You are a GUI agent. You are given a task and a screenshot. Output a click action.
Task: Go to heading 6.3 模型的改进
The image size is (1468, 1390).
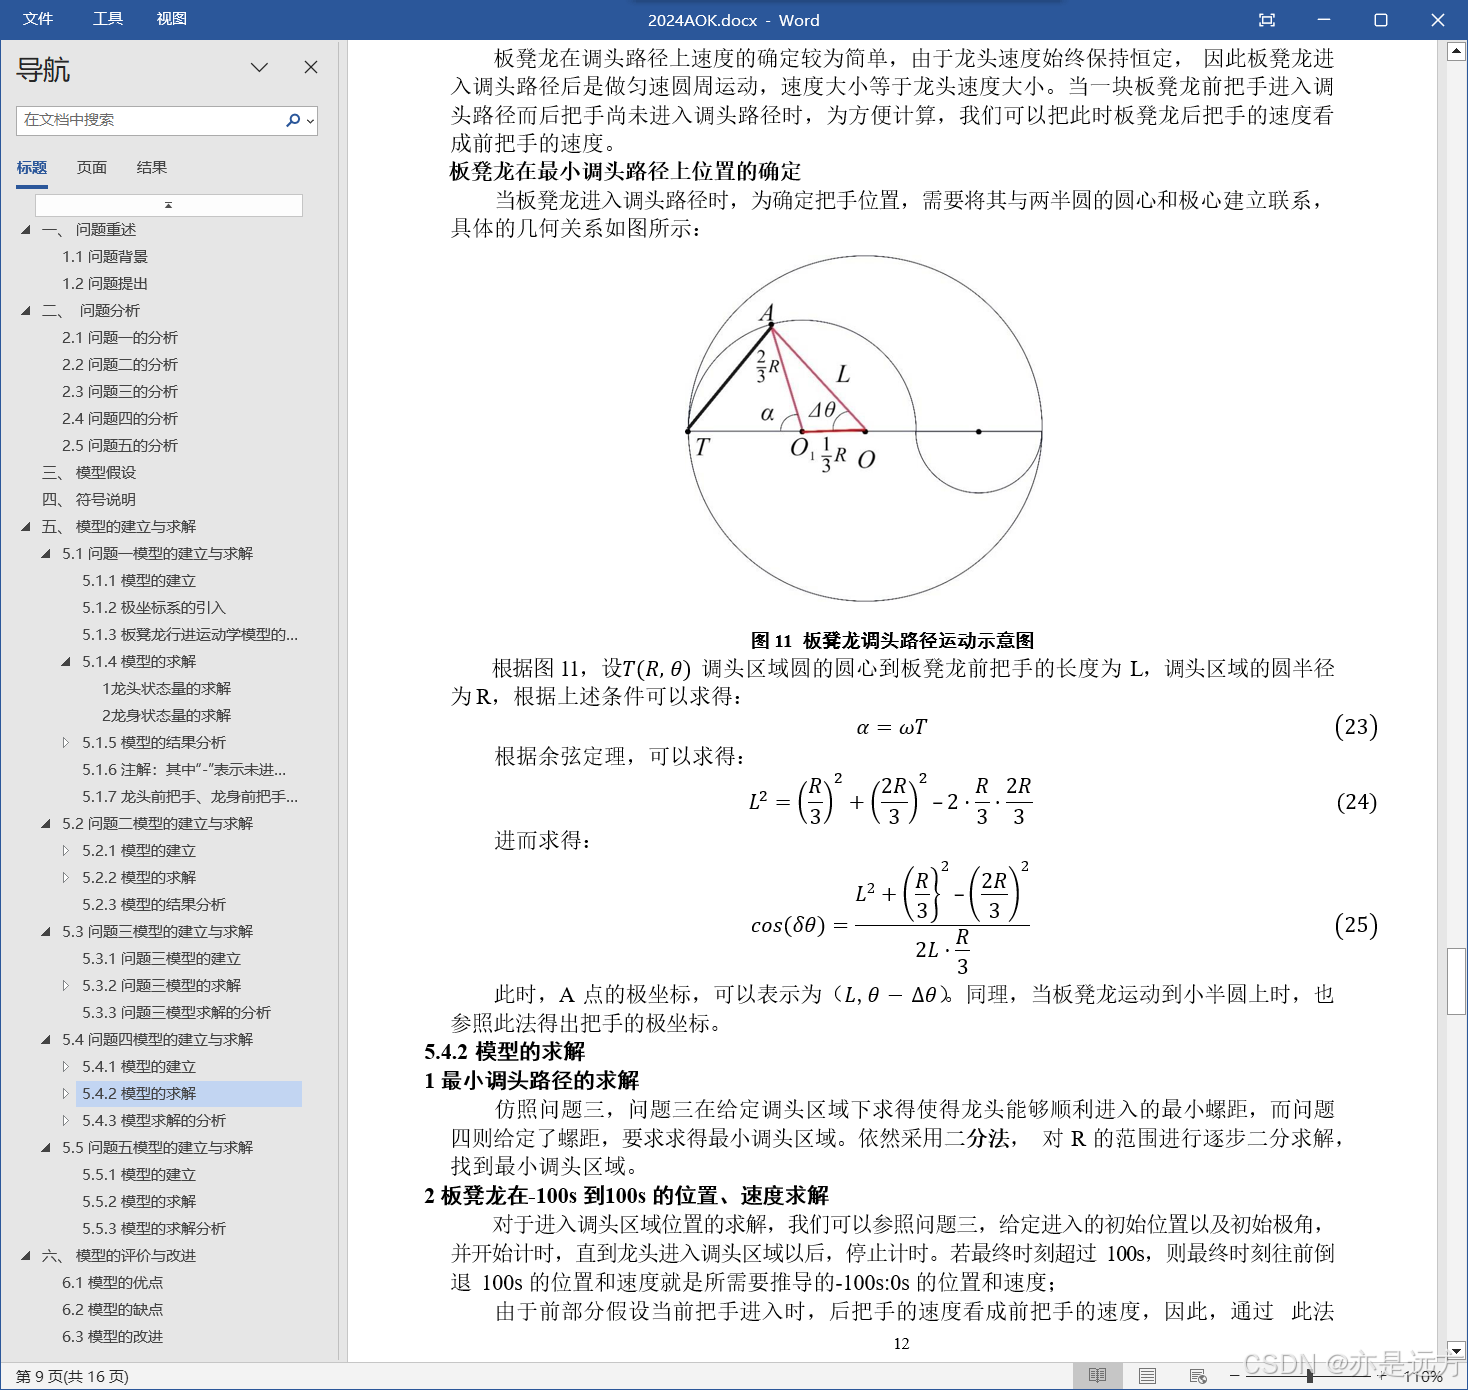point(112,1337)
